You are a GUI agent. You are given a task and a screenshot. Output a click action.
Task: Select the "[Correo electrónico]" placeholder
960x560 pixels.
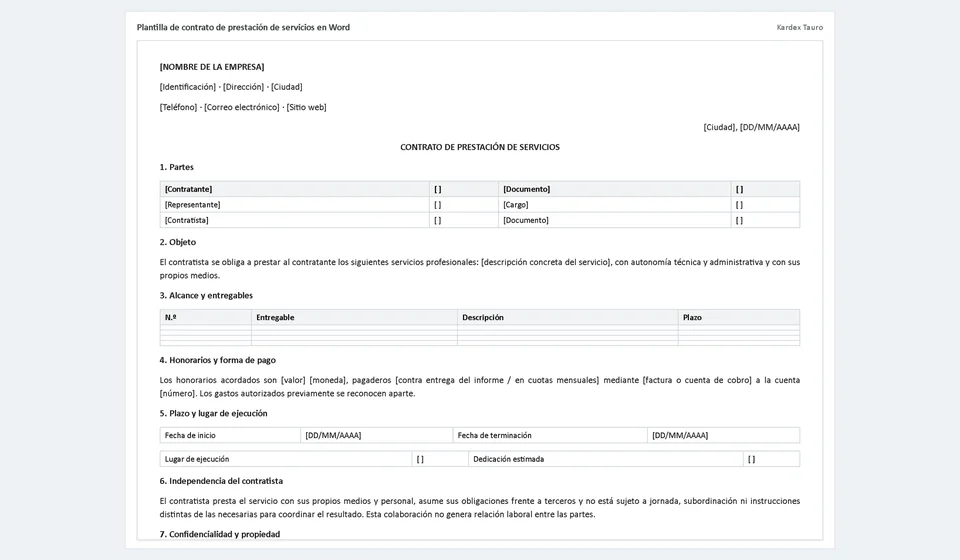pyautogui.click(x=242, y=107)
